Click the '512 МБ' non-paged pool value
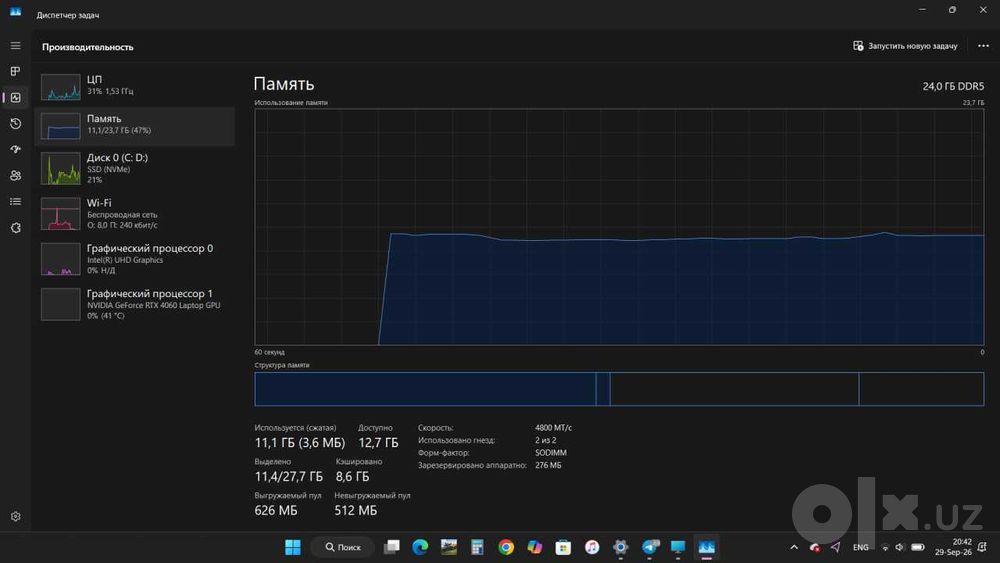Image resolution: width=1000 pixels, height=563 pixels. coord(356,510)
